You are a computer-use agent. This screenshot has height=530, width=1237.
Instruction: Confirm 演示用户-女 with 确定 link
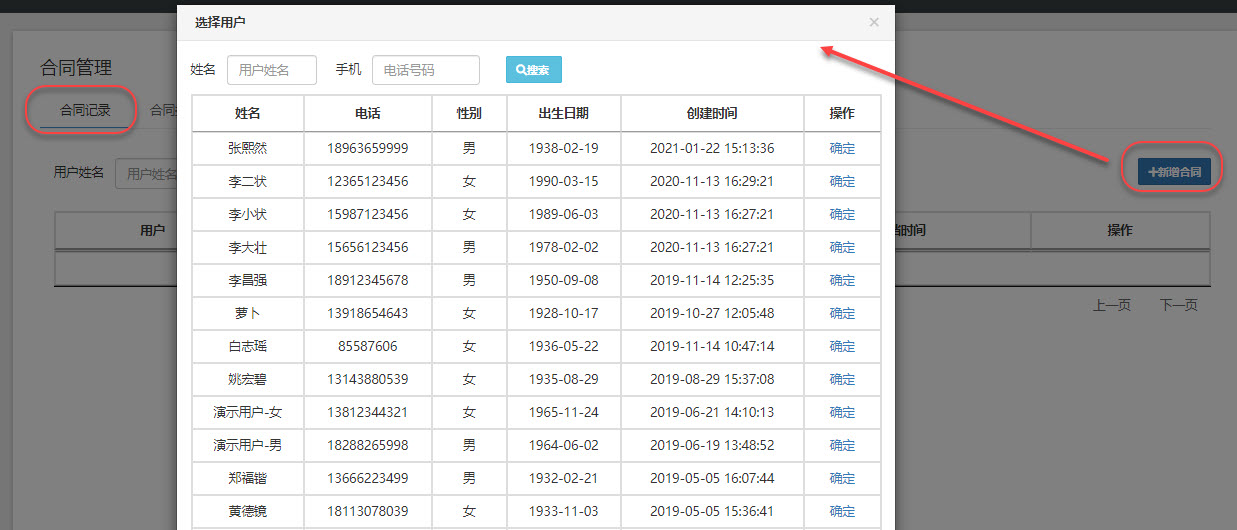point(842,412)
